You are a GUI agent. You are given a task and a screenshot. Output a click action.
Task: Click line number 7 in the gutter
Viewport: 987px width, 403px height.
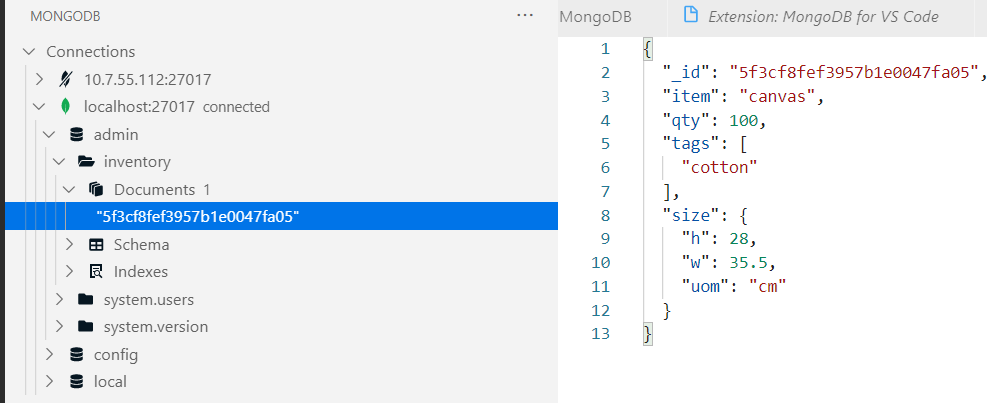click(605, 191)
